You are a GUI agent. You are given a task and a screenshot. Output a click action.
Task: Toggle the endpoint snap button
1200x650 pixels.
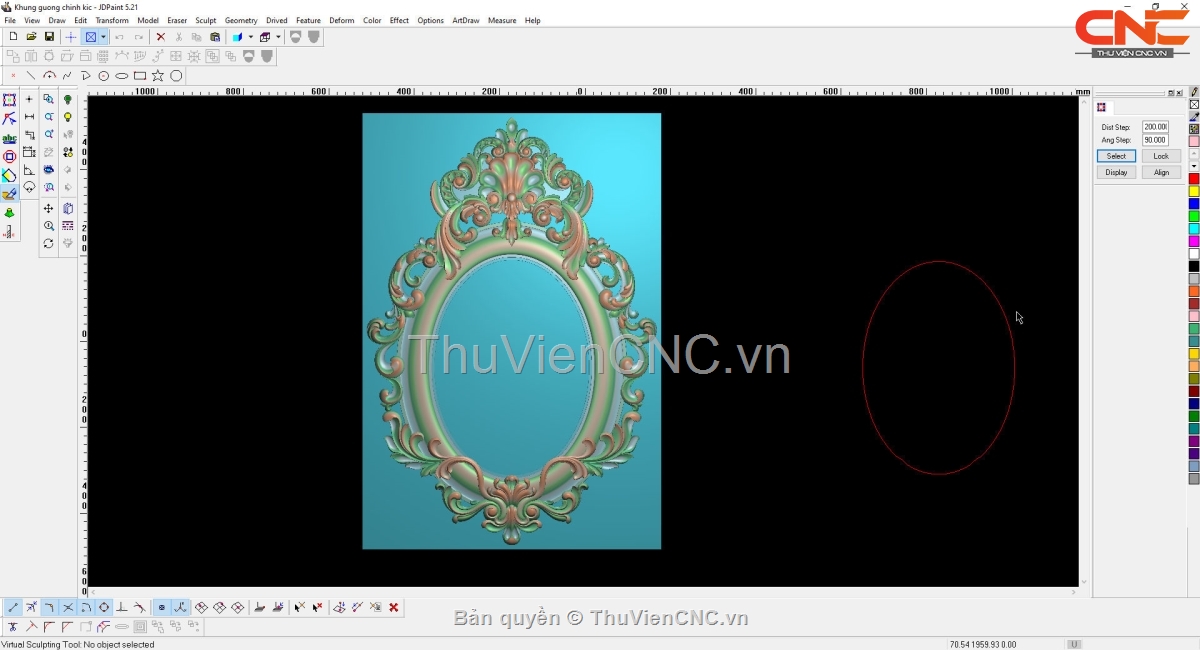(x=13, y=607)
